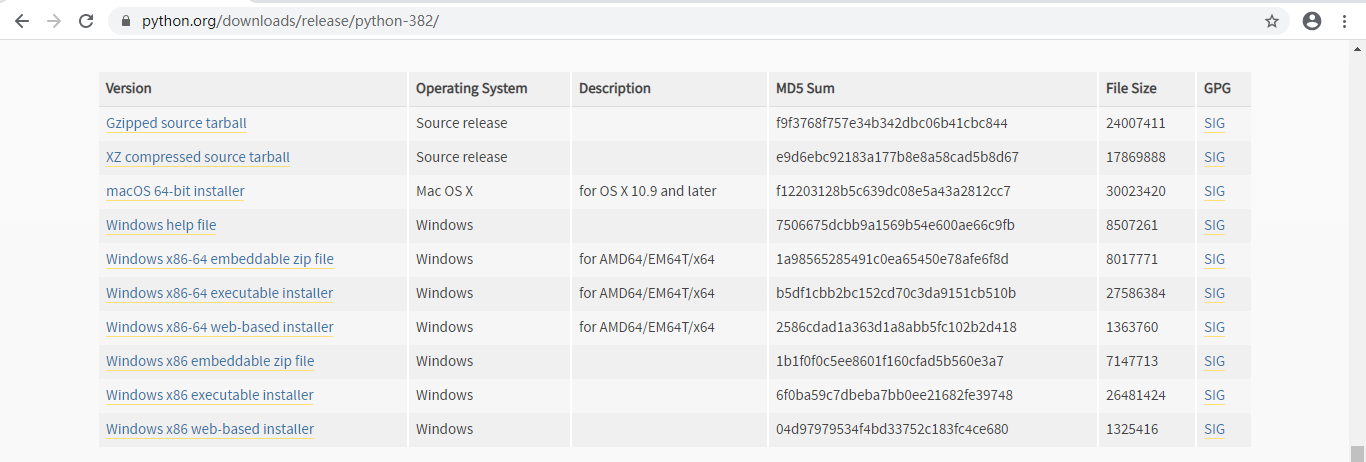1366x462 pixels.
Task: Download the XZ compressed source tarball
Action: coord(198,157)
